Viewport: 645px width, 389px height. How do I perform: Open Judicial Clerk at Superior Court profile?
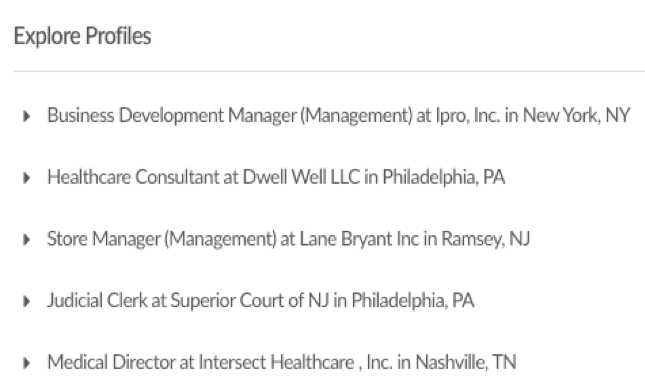(x=261, y=301)
